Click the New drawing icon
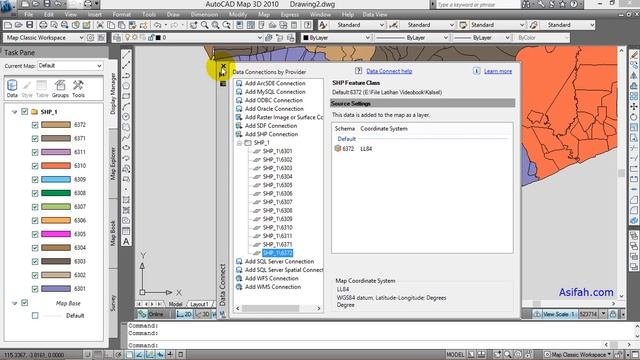Image resolution: width=640 pixels, height=360 pixels. (x=8, y=25)
